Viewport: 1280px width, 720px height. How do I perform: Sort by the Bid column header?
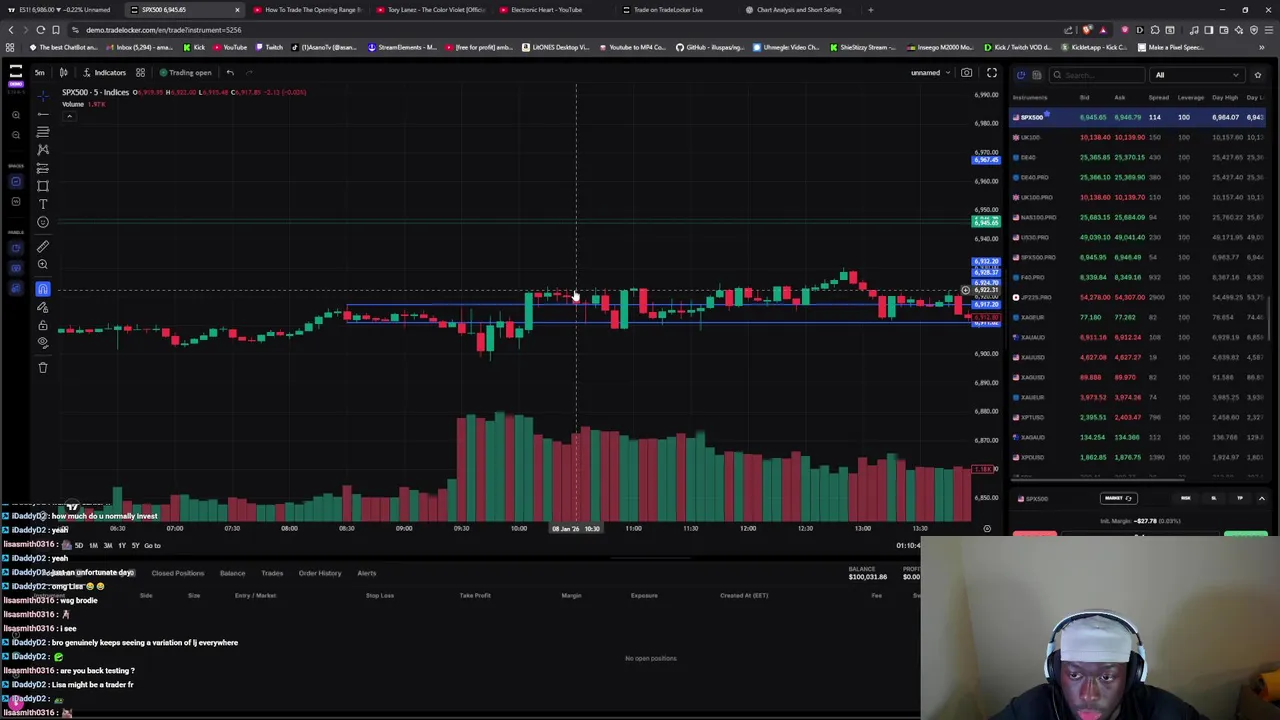click(1084, 97)
